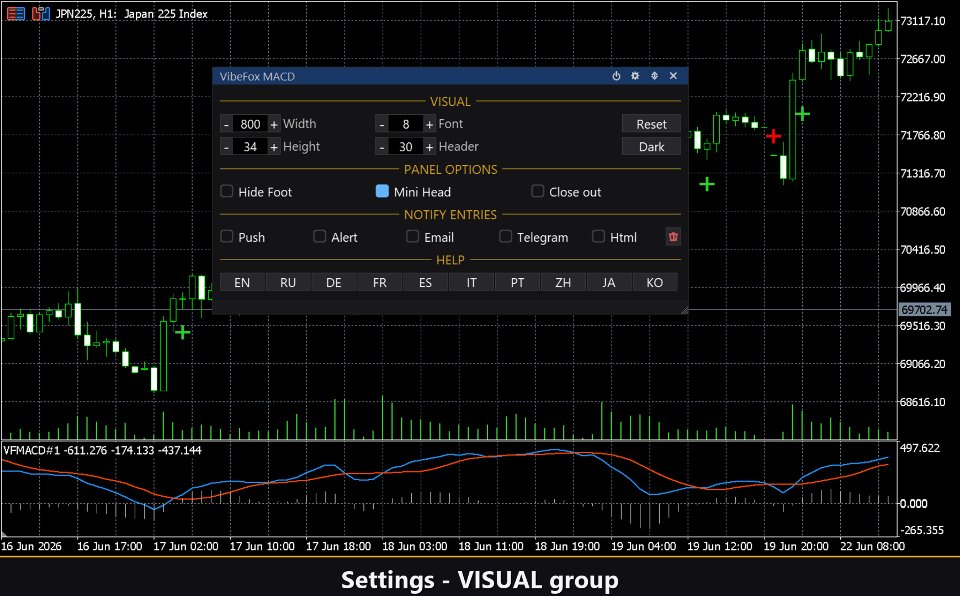Image resolution: width=960 pixels, height=596 pixels.
Task: Select IT help language
Action: (x=471, y=282)
